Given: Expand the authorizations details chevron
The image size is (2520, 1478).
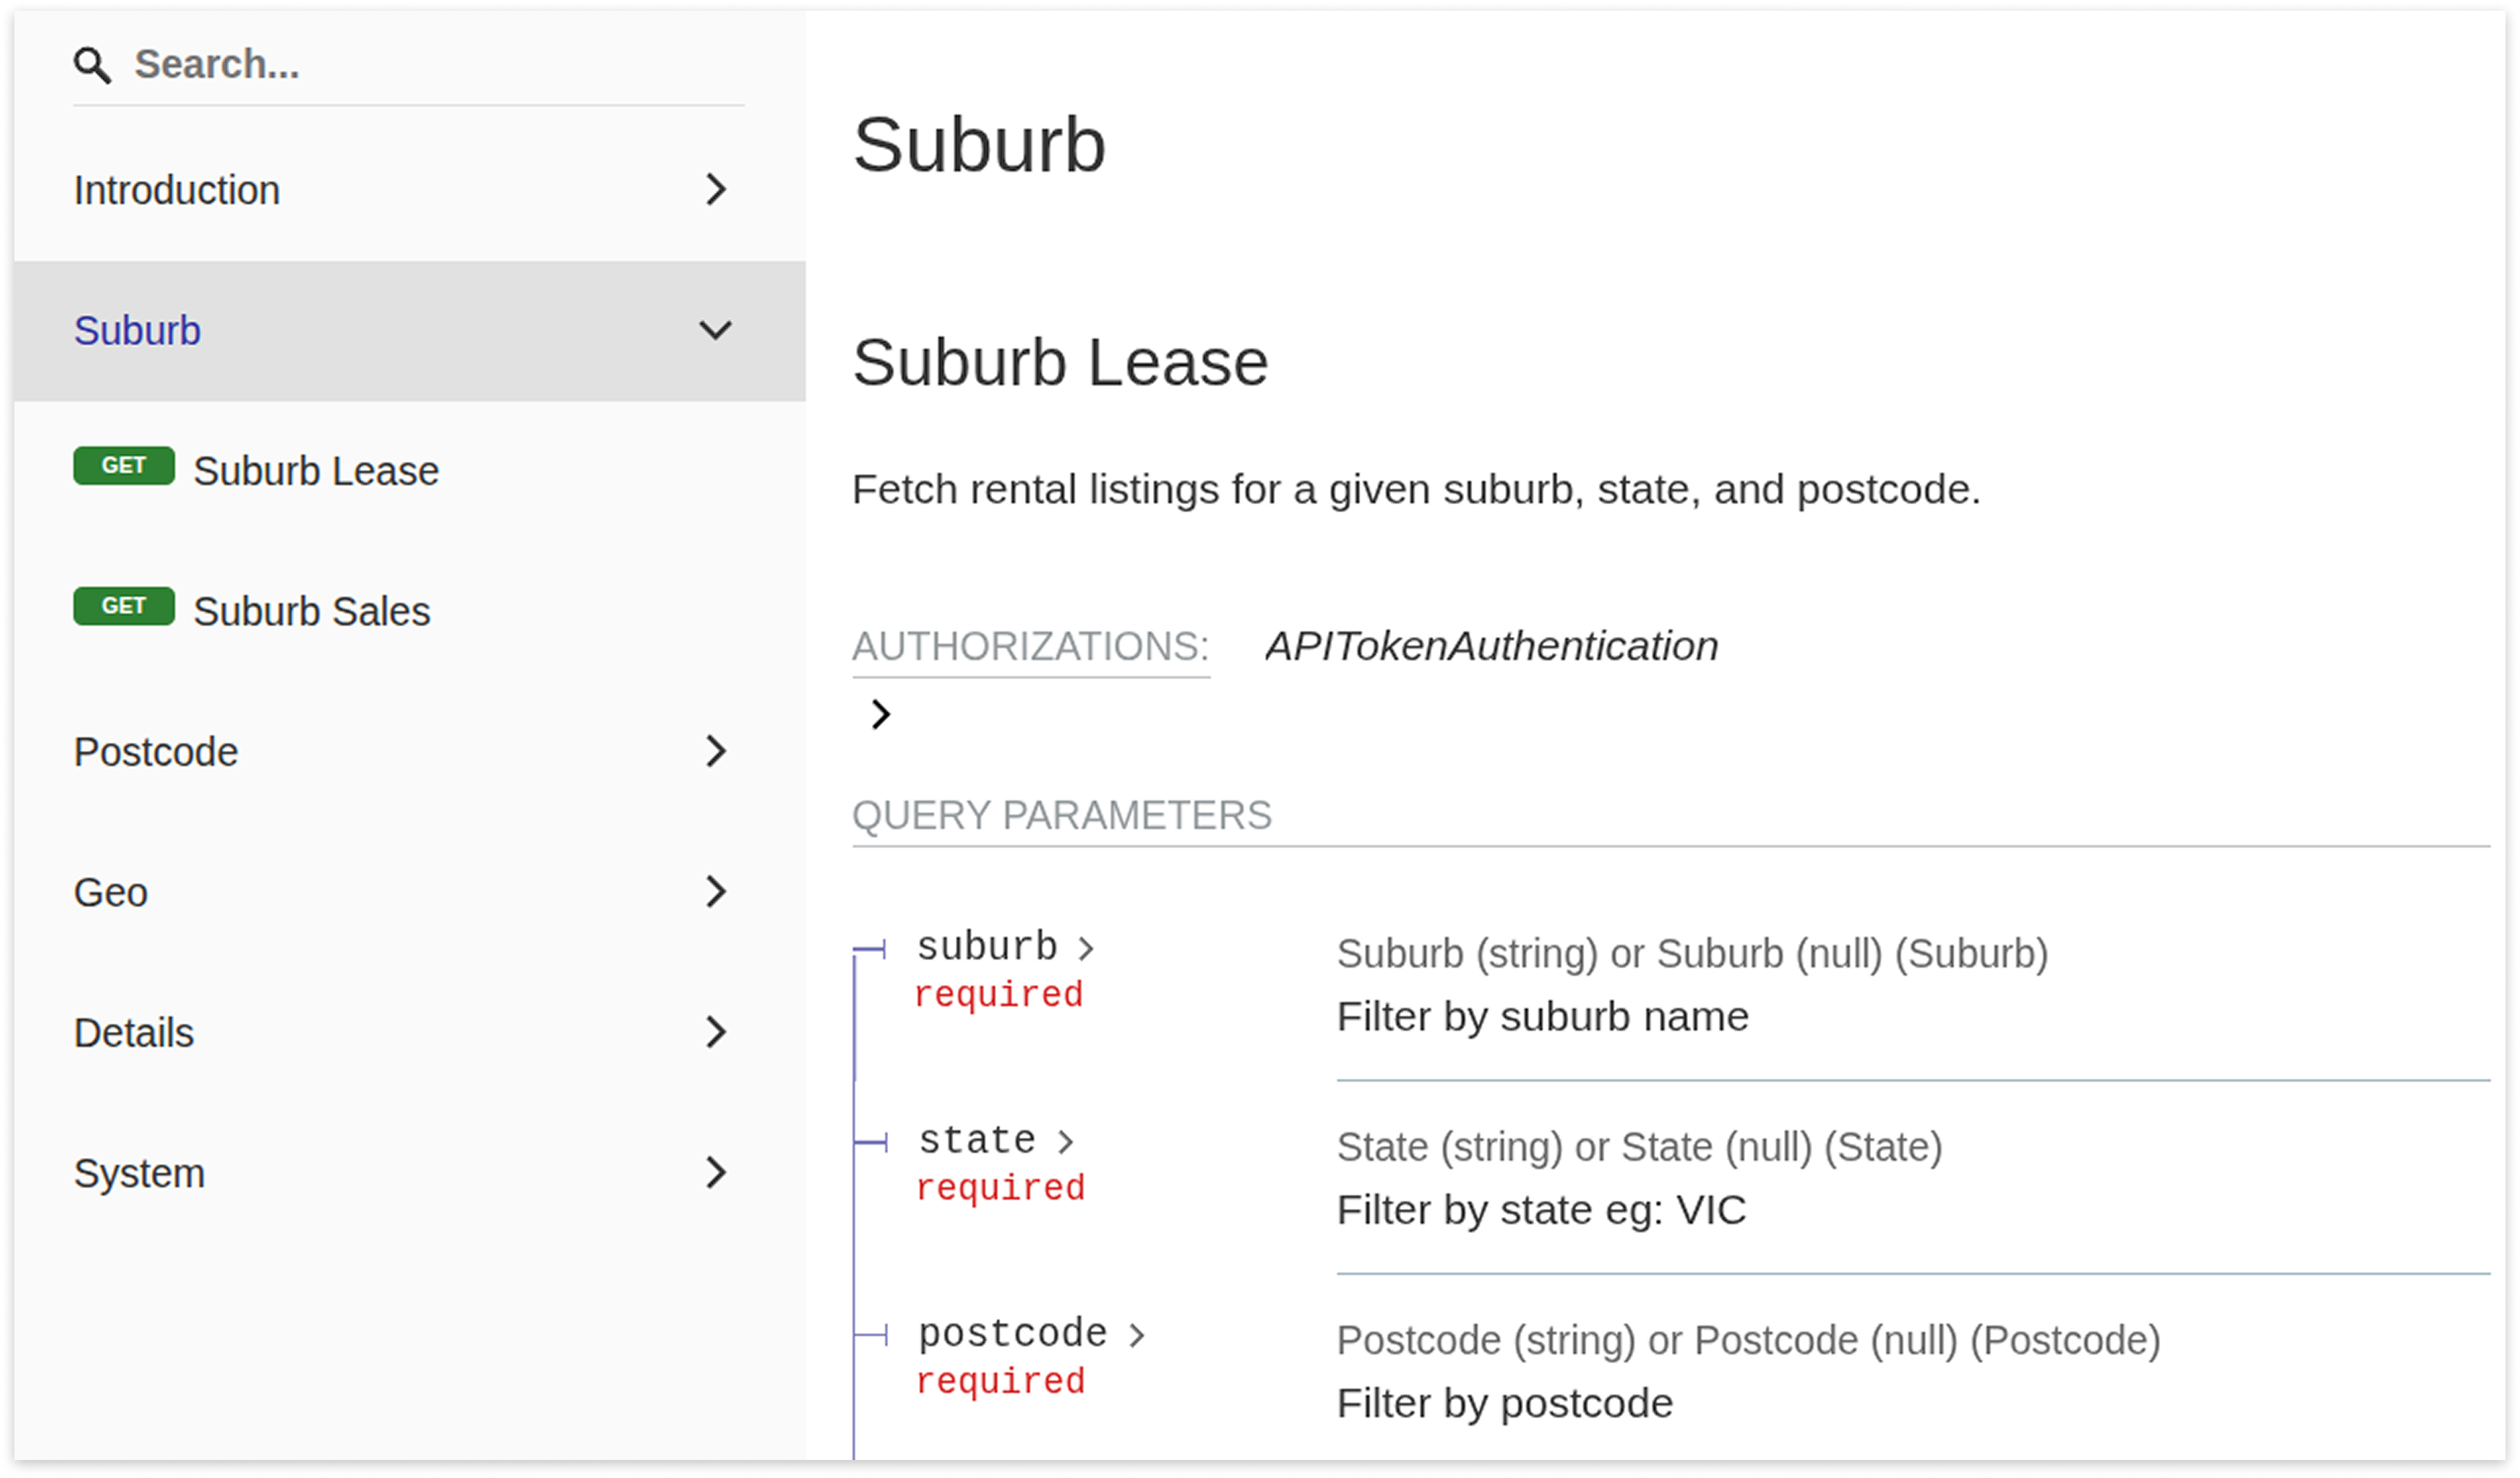Looking at the screenshot, I should 880,714.
